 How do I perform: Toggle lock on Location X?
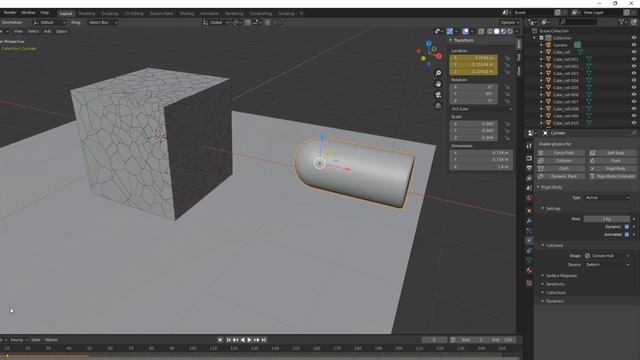tap(507, 58)
